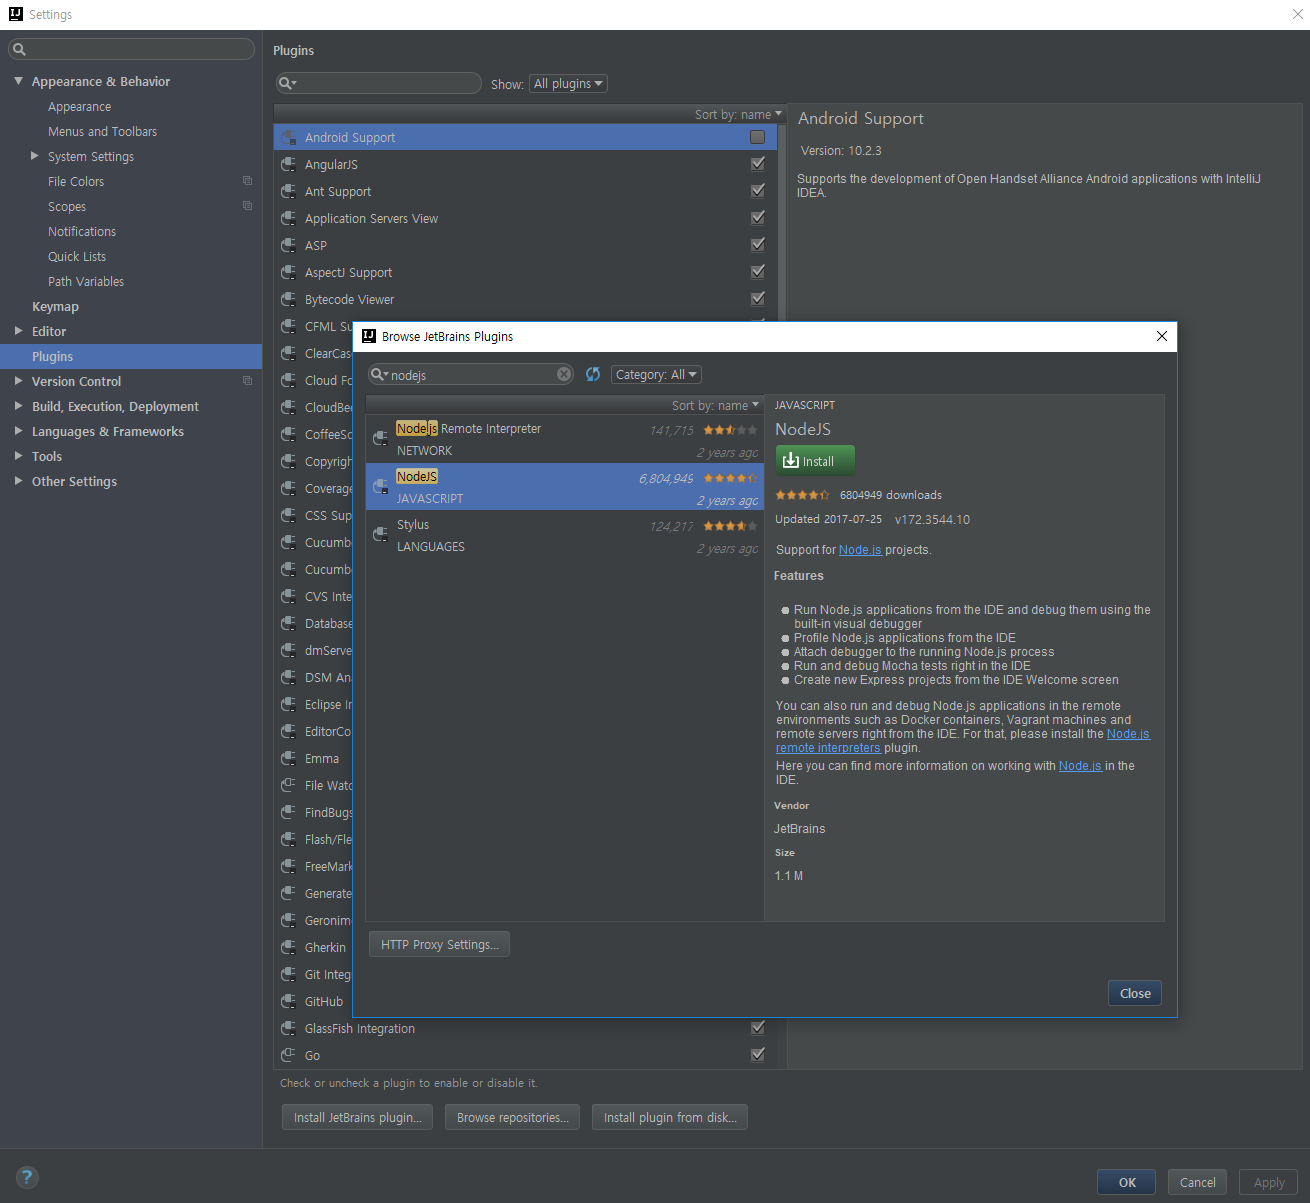
Task: Expand the Build, Execution, Deployment node
Action: coord(18,406)
